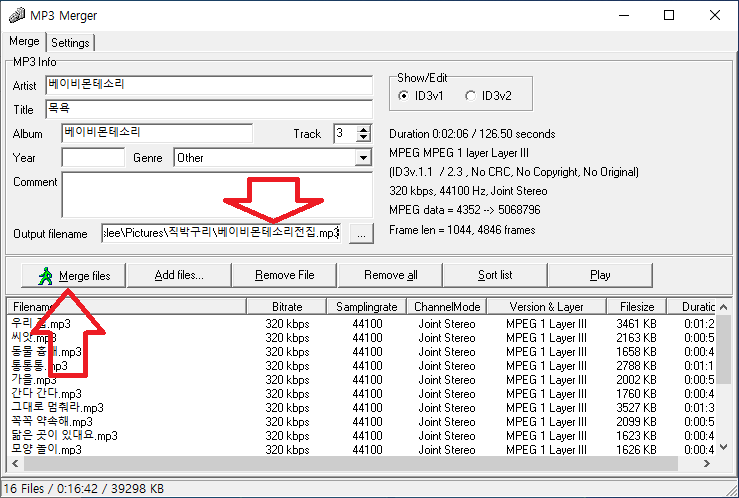This screenshot has height=498, width=739.
Task: Switch to the Merge tab
Action: point(24,43)
